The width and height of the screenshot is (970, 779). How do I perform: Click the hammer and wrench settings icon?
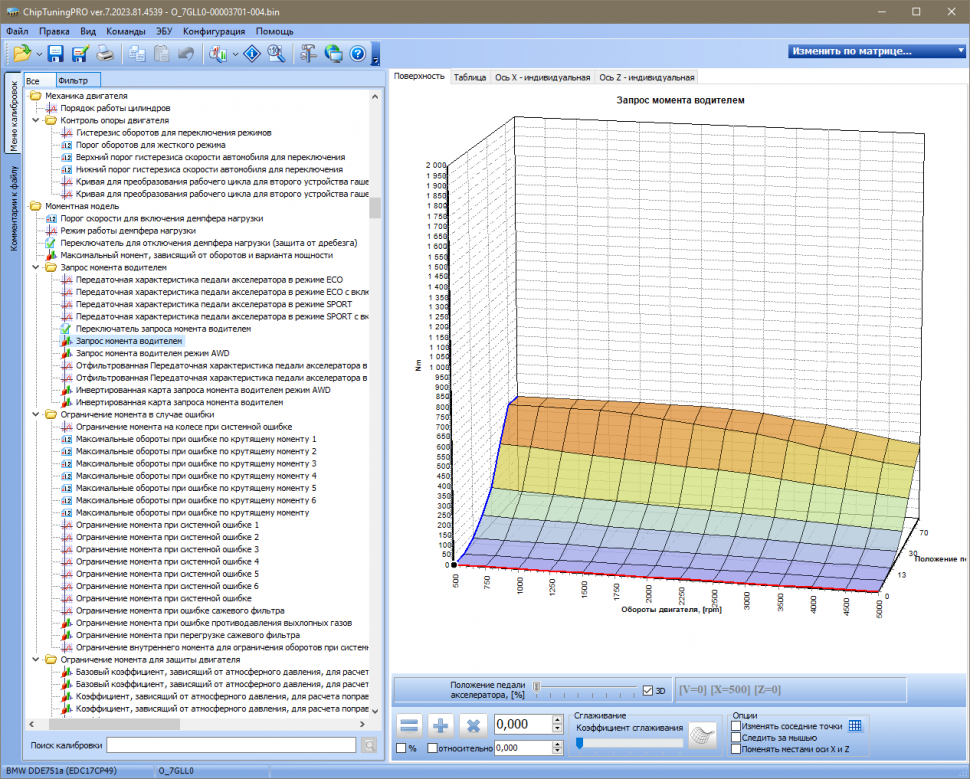point(307,53)
